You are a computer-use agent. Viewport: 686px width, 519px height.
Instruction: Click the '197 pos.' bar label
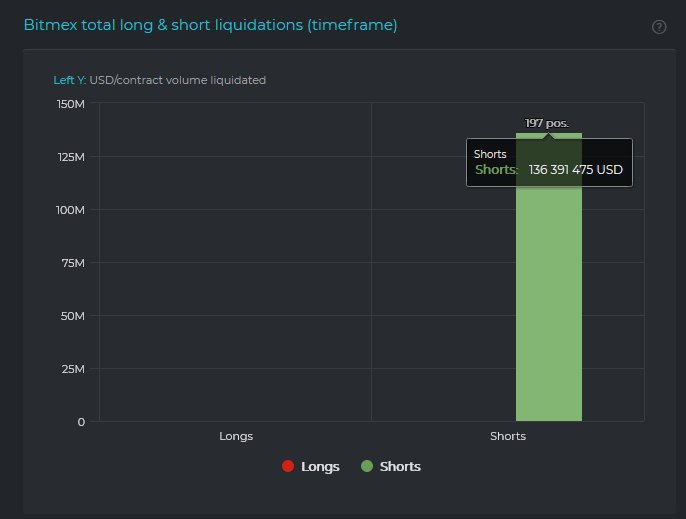click(x=546, y=123)
